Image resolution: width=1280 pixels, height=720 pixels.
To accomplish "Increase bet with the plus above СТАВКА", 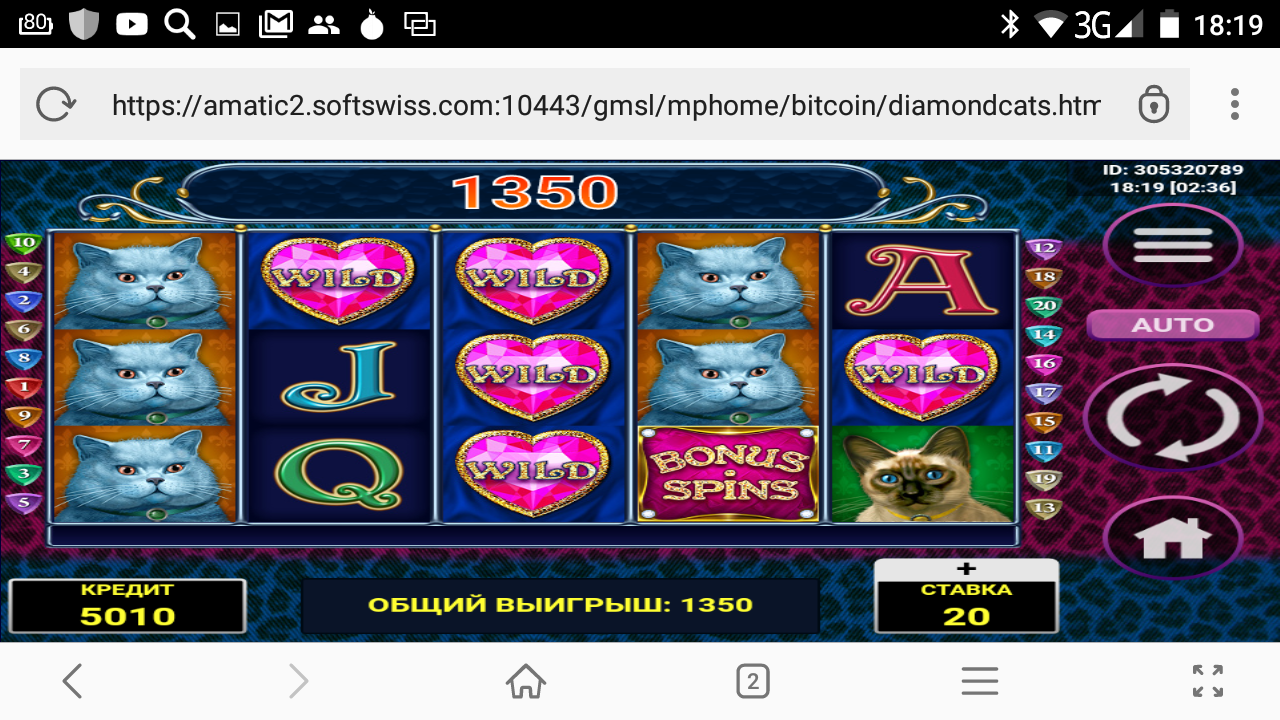I will click(x=966, y=568).
